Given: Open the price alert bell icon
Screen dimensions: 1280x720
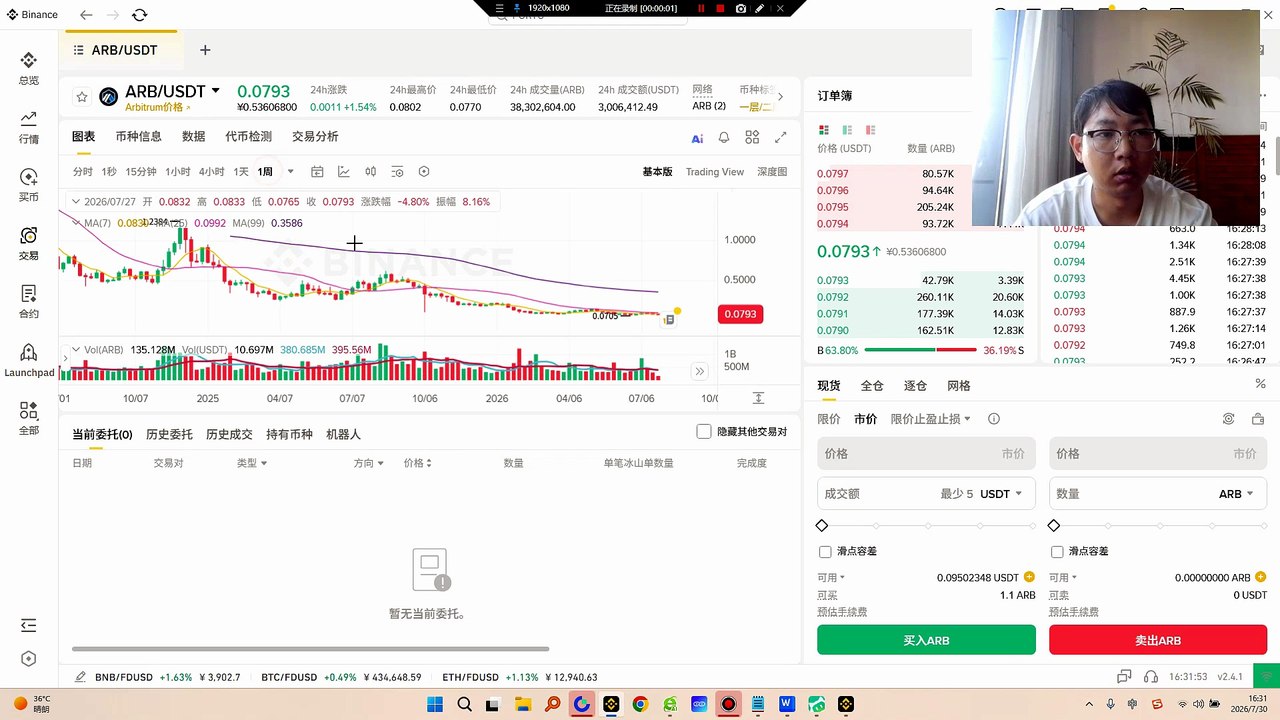Looking at the screenshot, I should tap(724, 138).
